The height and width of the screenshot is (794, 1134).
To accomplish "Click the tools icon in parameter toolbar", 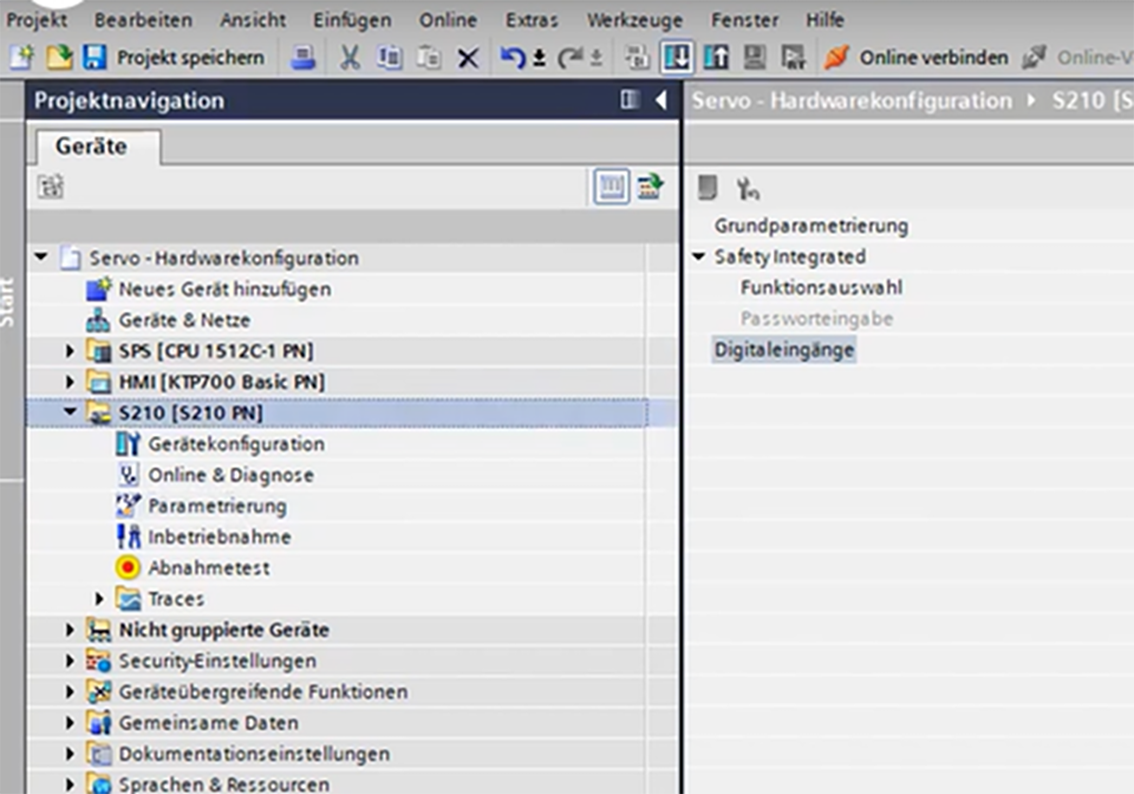I will pos(748,189).
